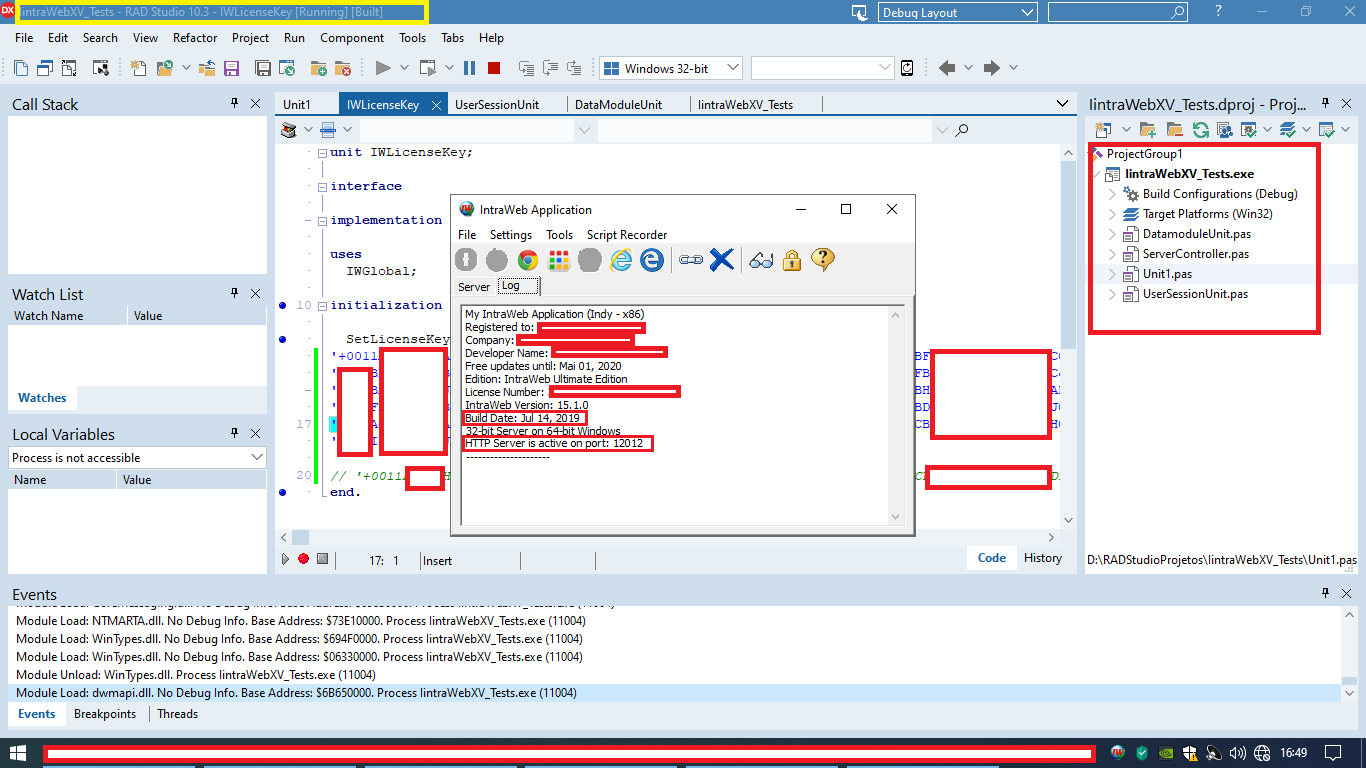Click the add folder icon in Projects toolbar

point(1148,130)
